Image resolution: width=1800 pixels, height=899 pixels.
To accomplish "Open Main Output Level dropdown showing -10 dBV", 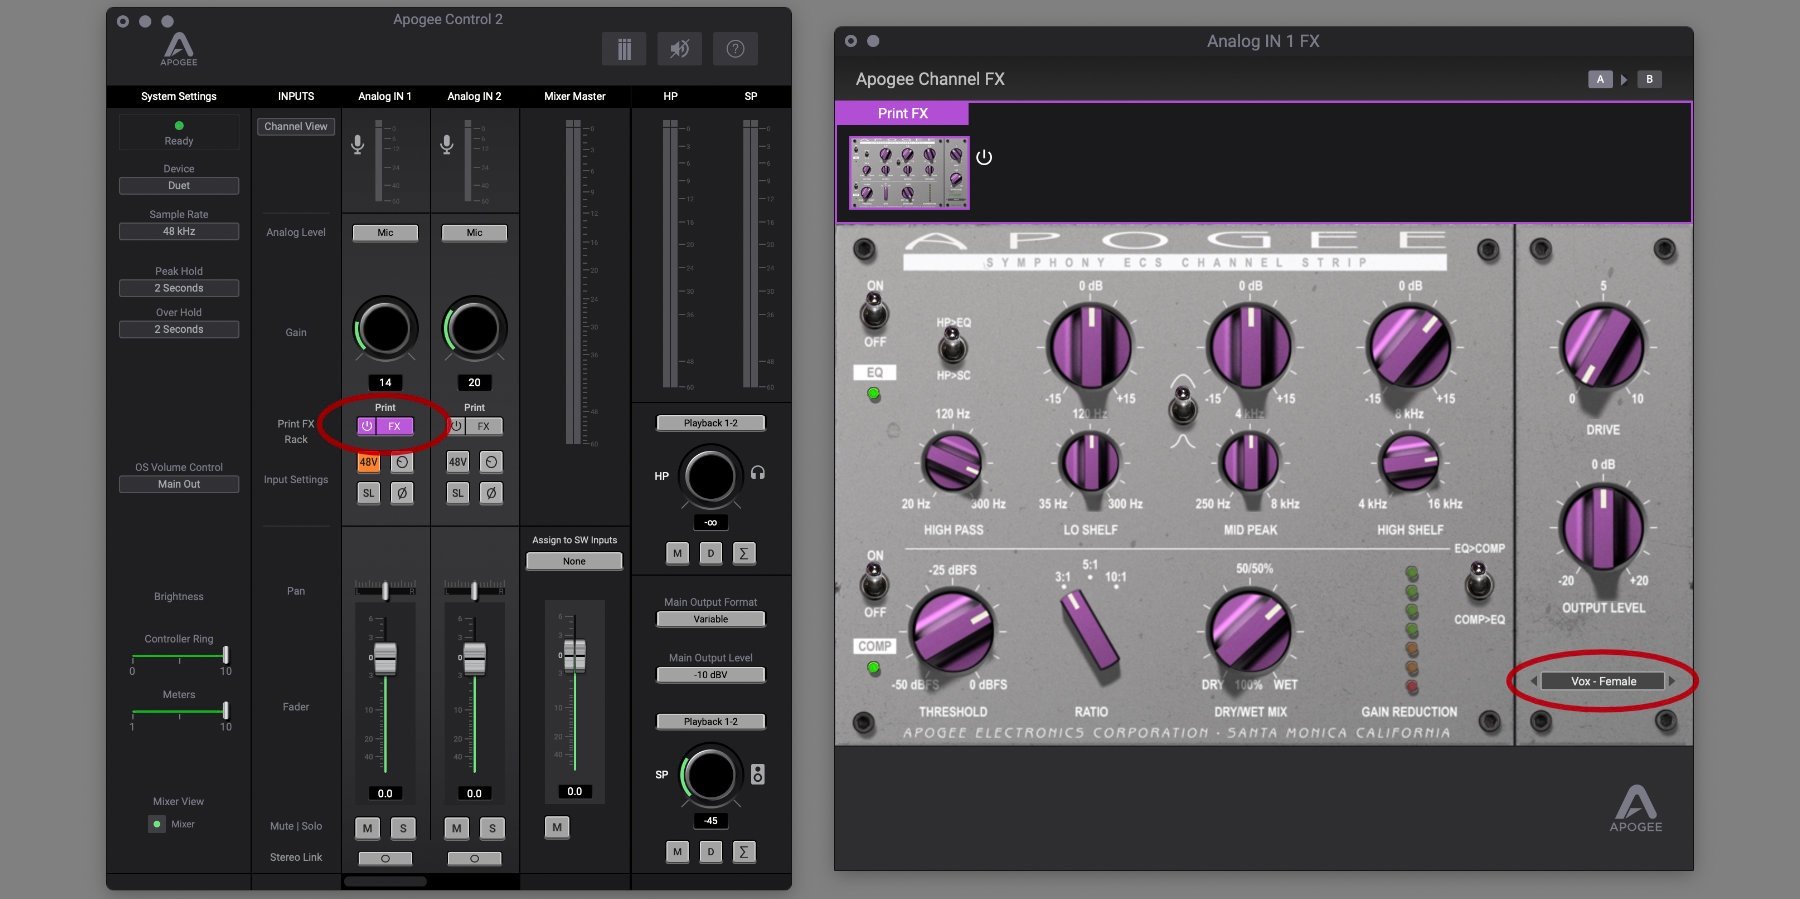I will tap(711, 675).
